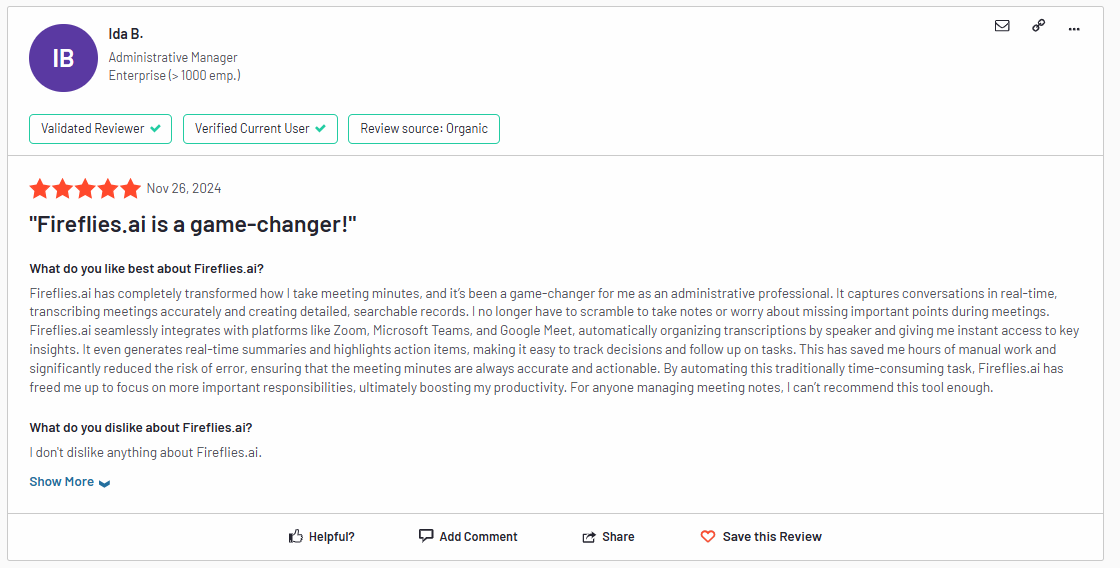This screenshot has height=568, width=1120.
Task: Click Add Comment
Action: (468, 537)
